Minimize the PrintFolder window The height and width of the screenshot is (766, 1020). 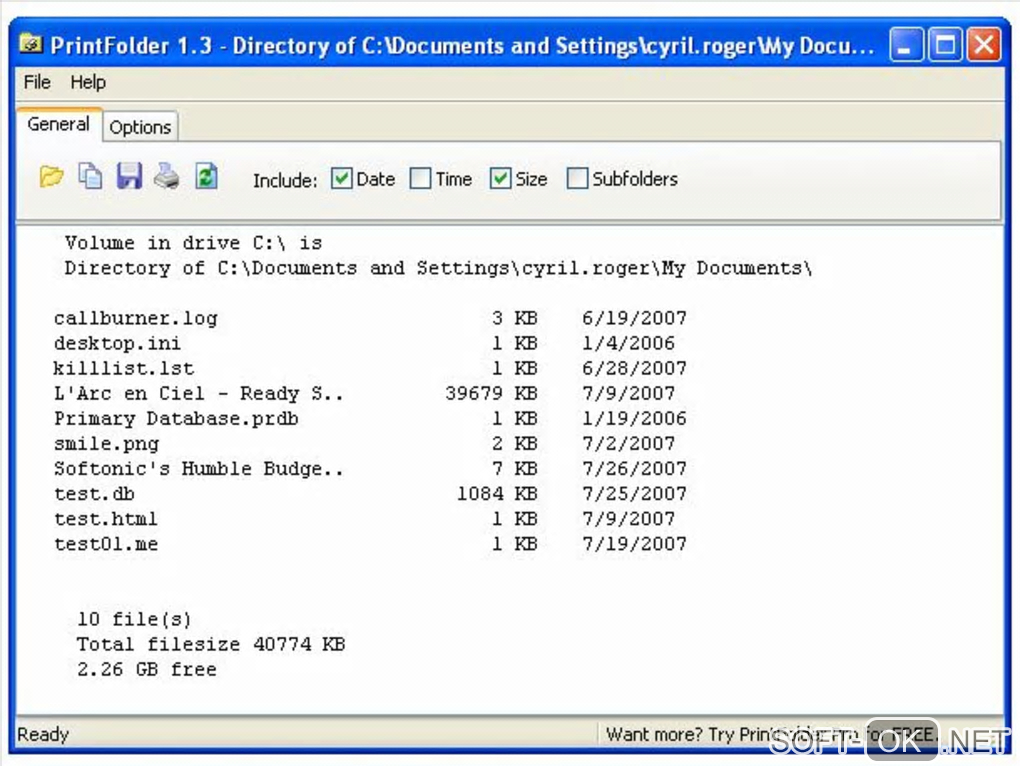(906, 45)
